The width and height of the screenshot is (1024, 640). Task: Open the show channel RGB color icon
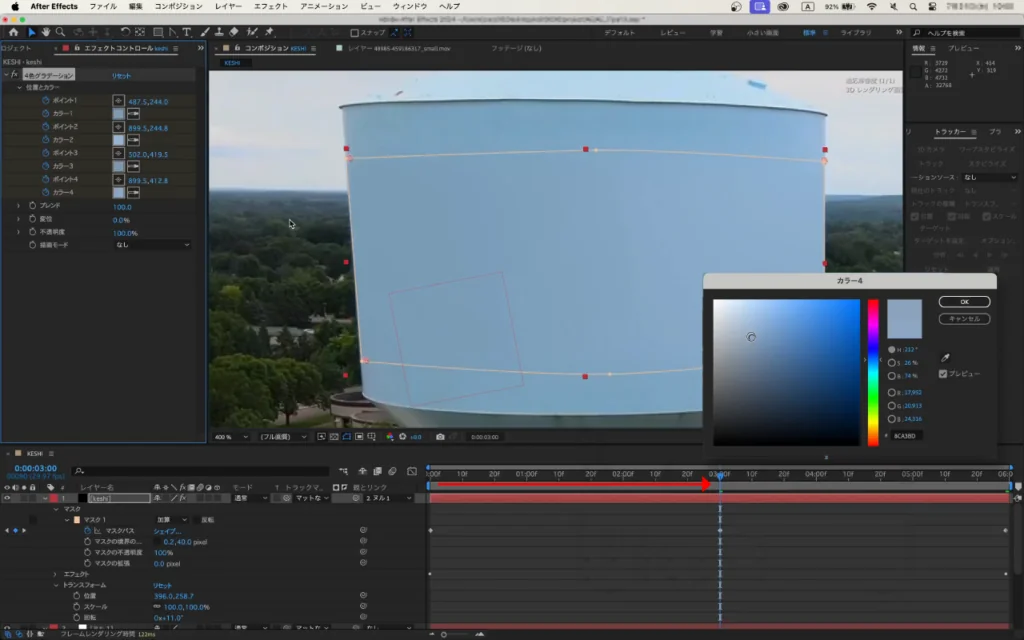[x=390, y=437]
